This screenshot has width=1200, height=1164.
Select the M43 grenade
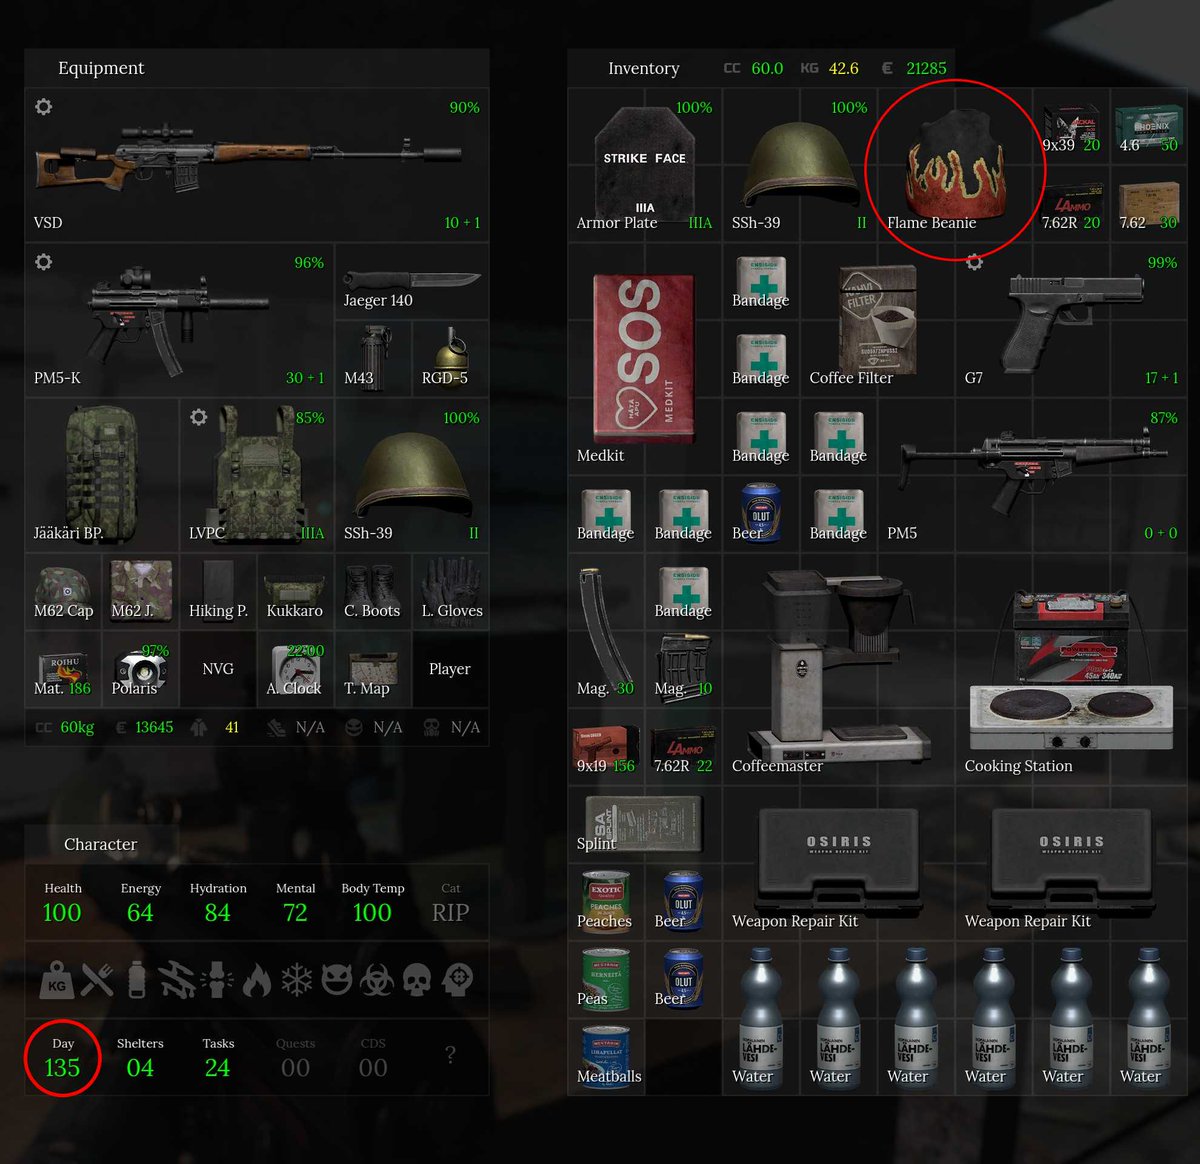[373, 358]
